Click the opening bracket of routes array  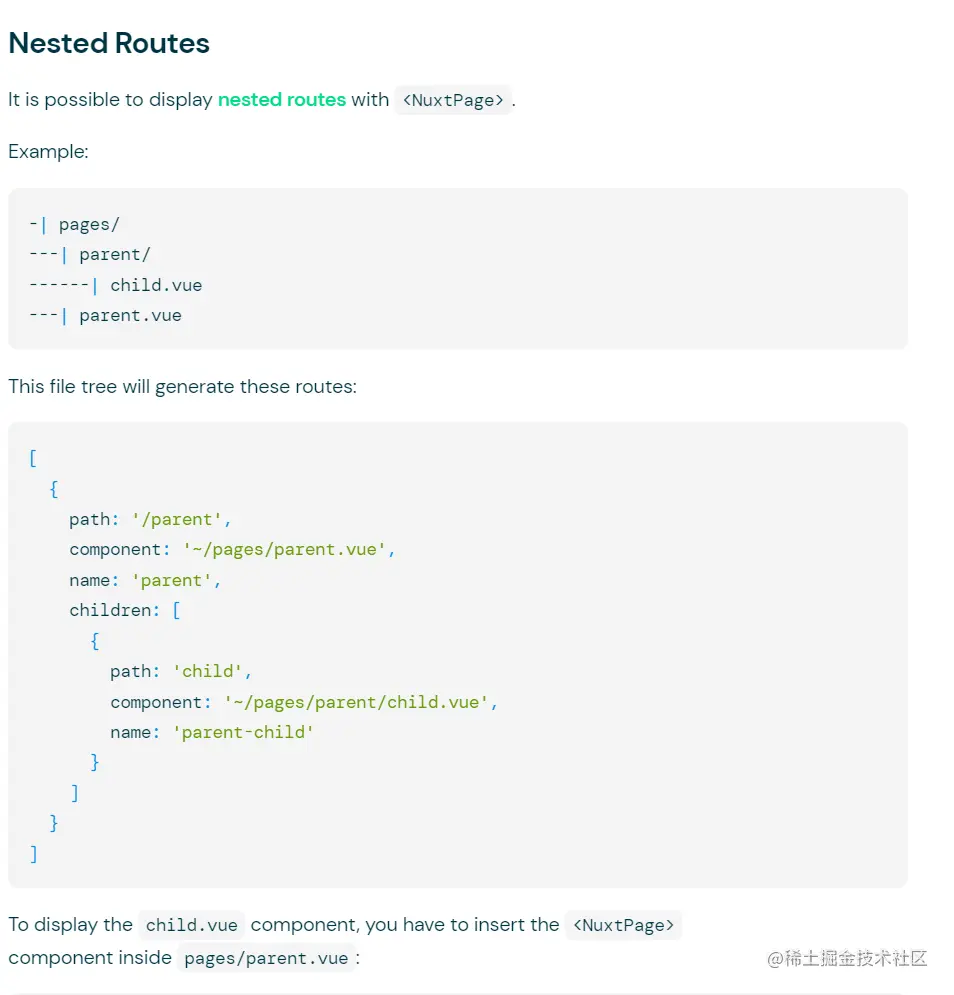(x=33, y=458)
